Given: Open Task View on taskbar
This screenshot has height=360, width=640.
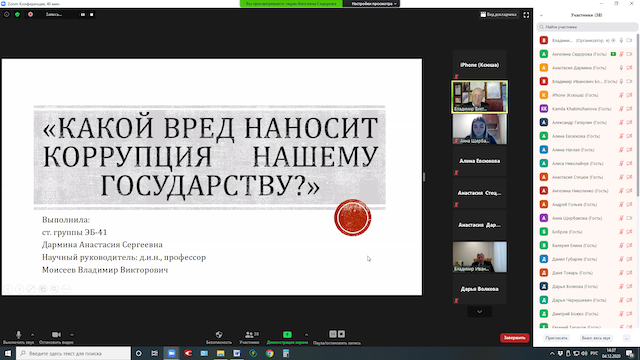Looking at the screenshot, I should tap(155, 353).
